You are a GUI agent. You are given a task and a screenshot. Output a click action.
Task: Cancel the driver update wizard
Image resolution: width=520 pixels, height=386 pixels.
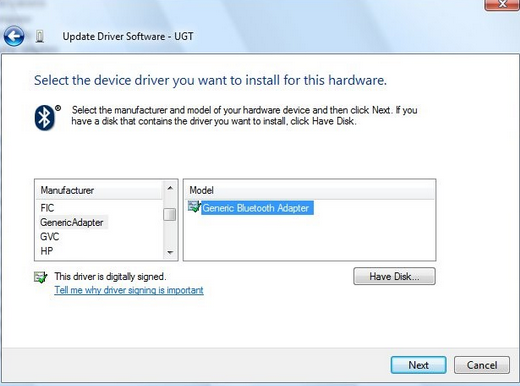[482, 365]
